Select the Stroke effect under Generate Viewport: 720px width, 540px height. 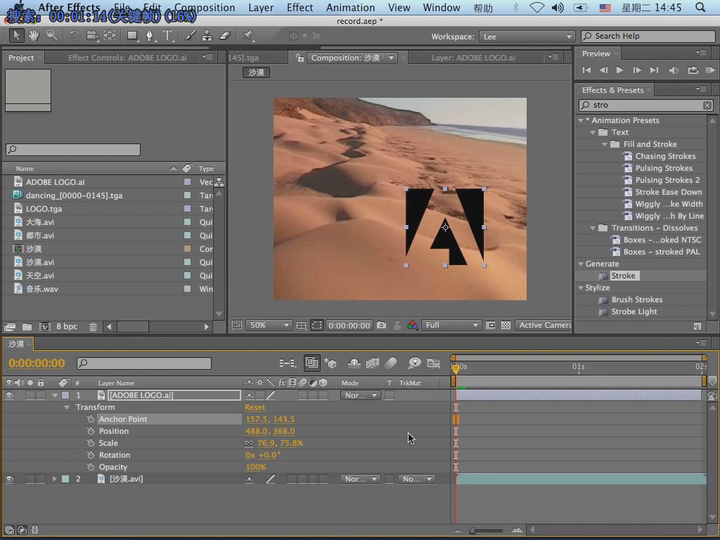click(623, 276)
